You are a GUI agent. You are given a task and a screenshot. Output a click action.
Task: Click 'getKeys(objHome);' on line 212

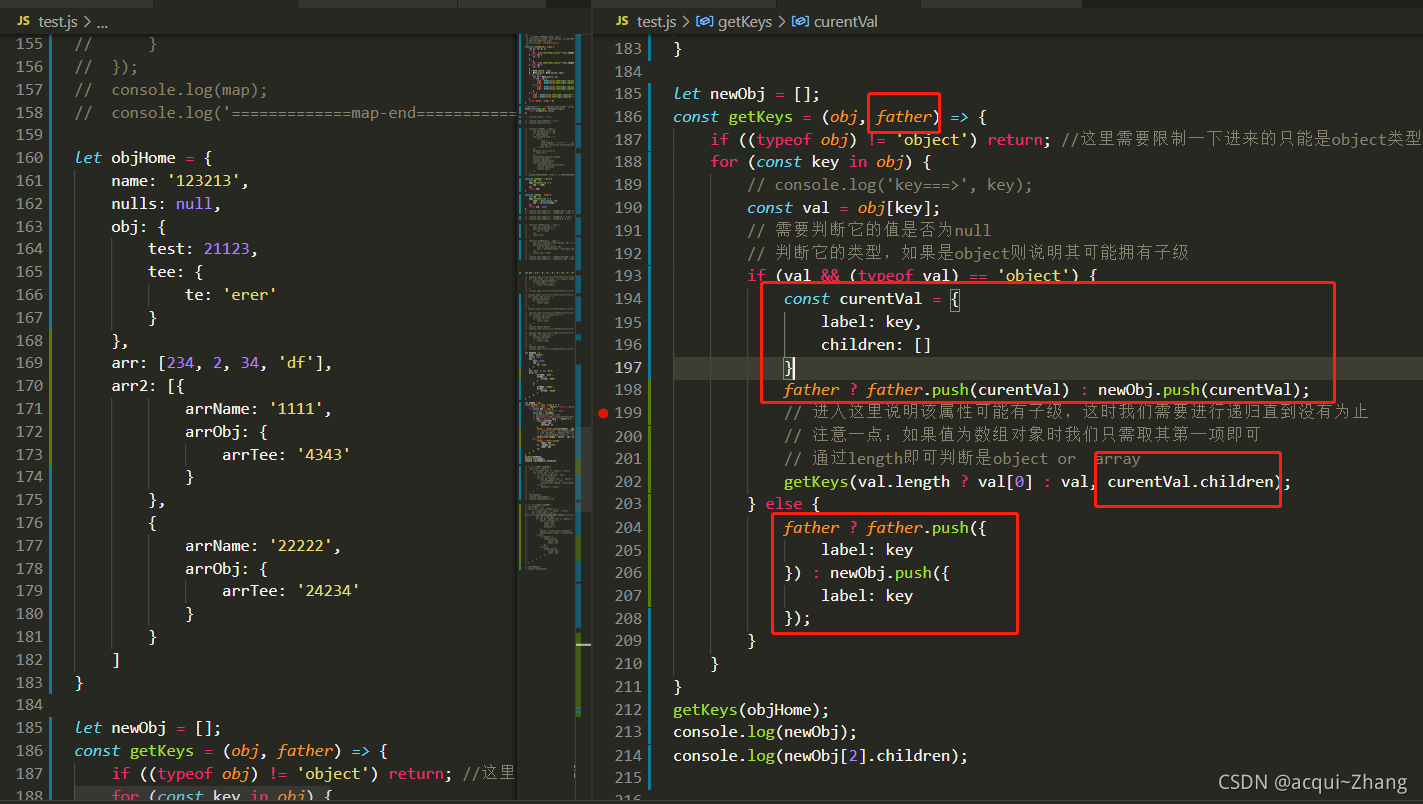click(751, 710)
